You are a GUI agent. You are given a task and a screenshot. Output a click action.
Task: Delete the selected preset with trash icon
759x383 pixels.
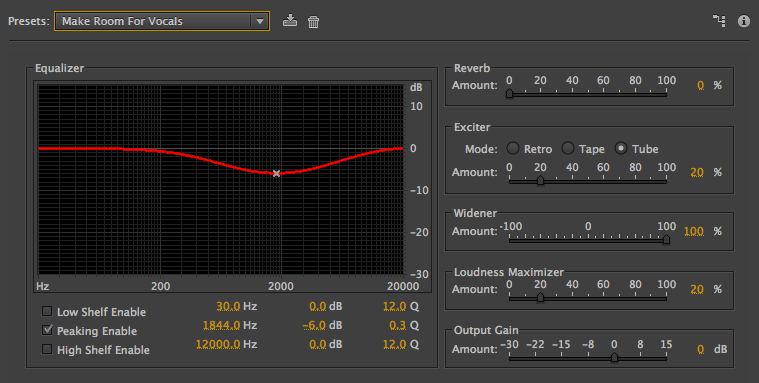[x=314, y=22]
